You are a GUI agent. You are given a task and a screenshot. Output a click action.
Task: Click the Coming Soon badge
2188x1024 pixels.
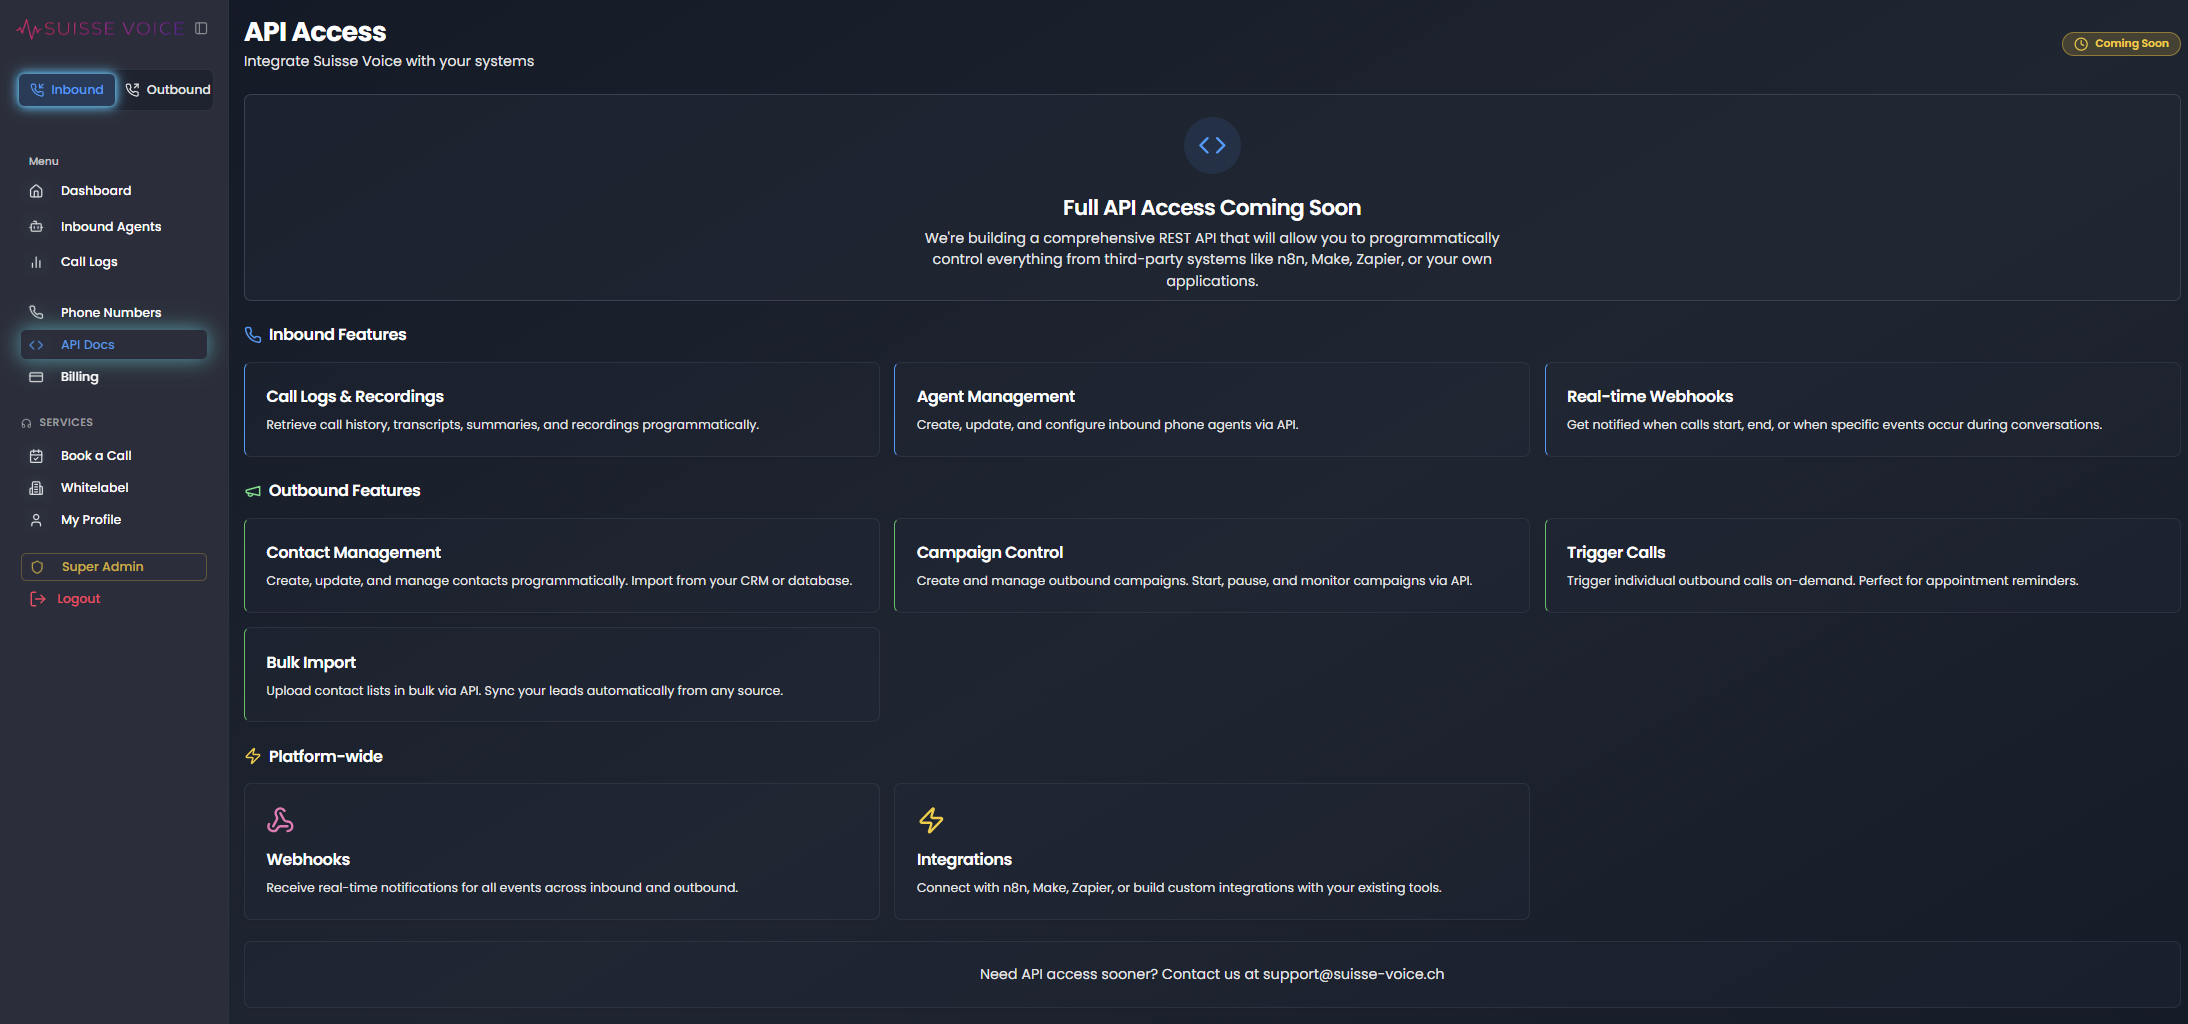pyautogui.click(x=2121, y=43)
